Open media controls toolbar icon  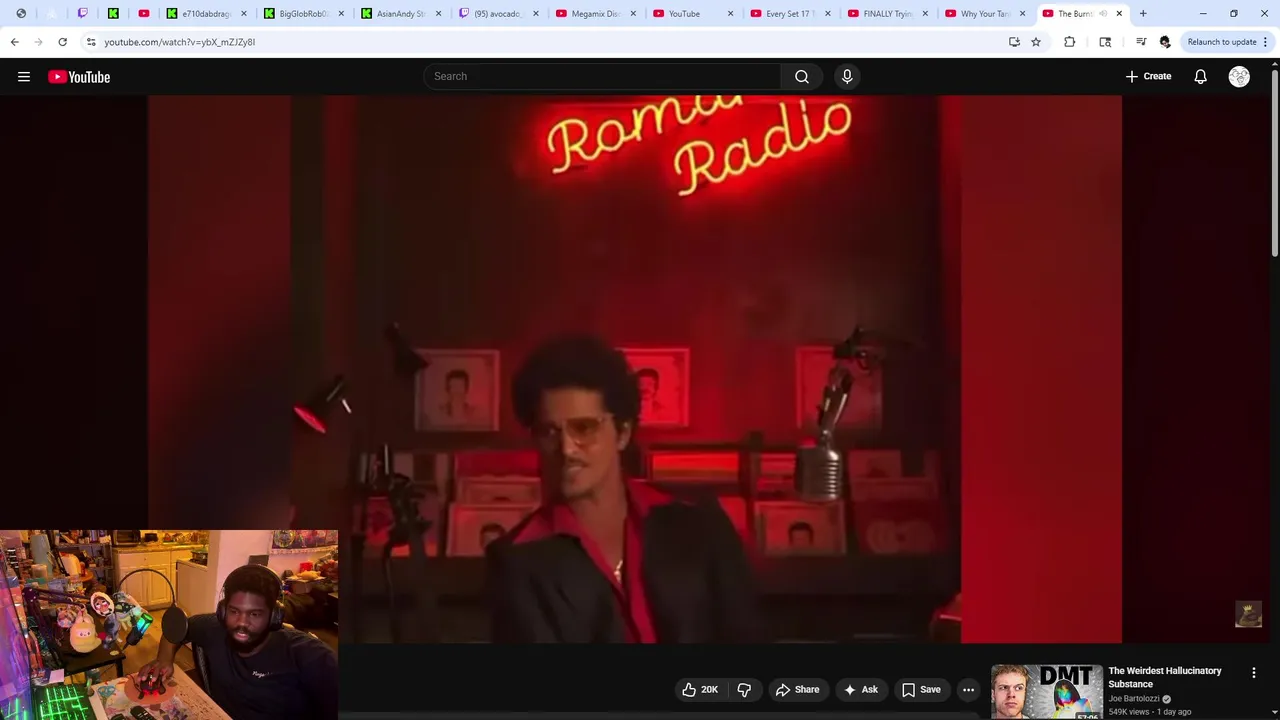click(1141, 42)
